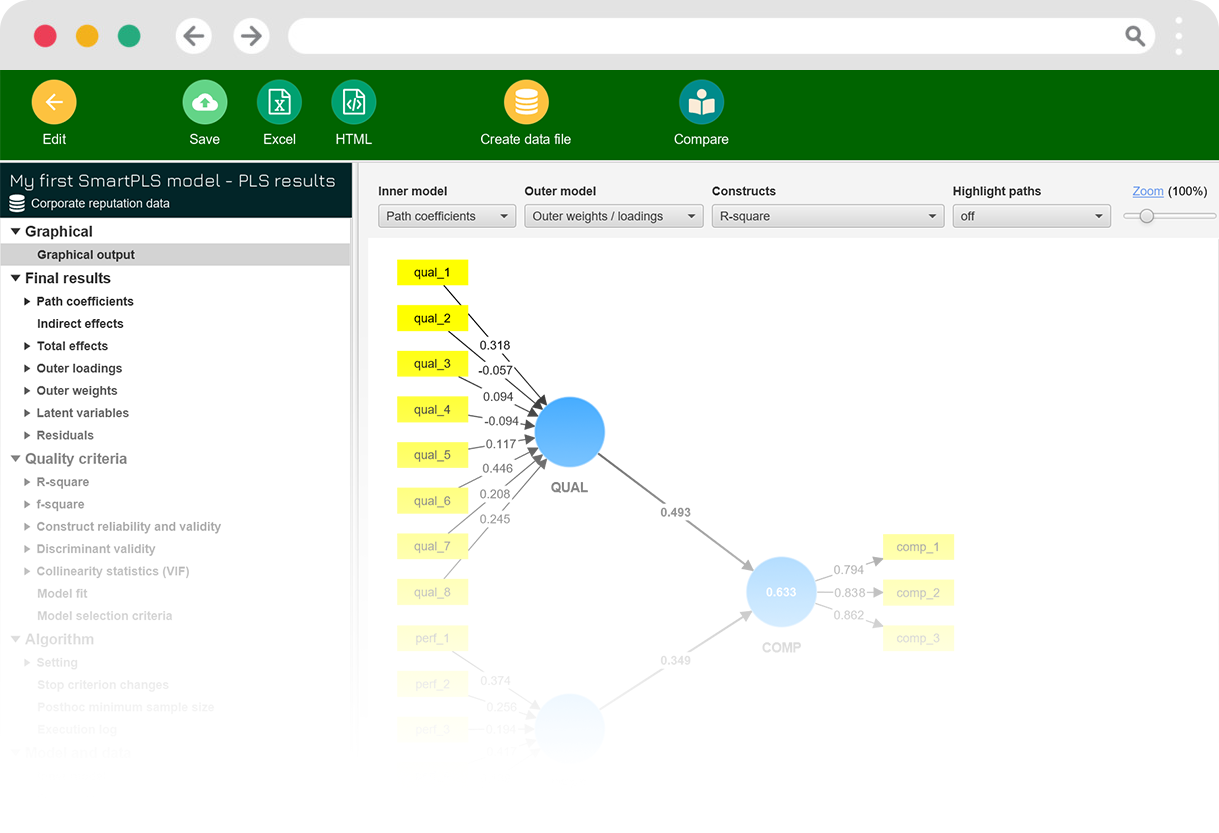Select Graphical output in the sidebar
1219x833 pixels.
[x=86, y=255]
